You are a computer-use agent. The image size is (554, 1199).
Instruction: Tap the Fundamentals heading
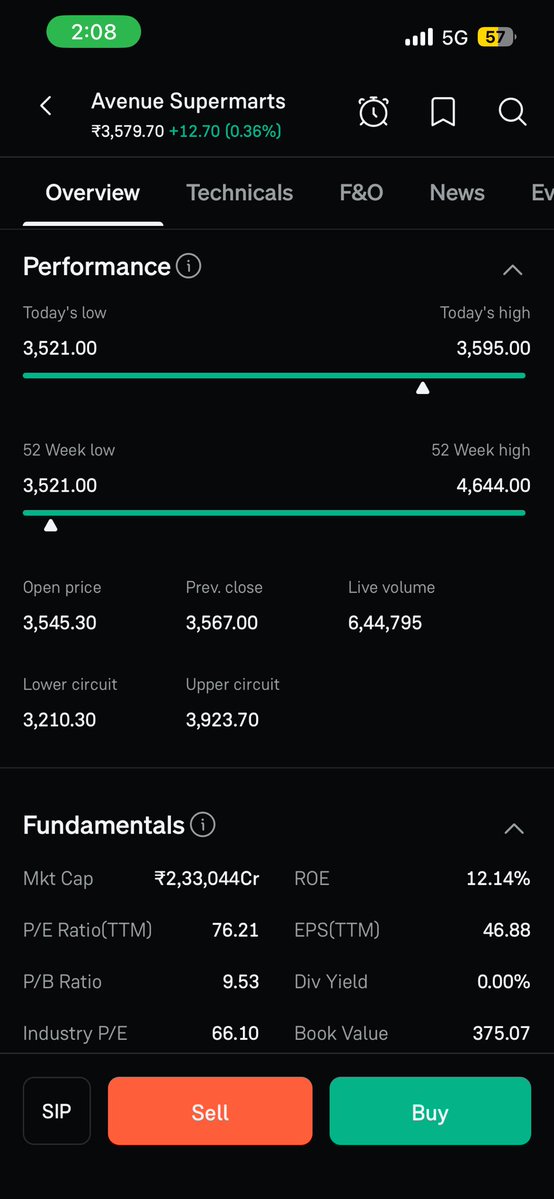point(103,825)
